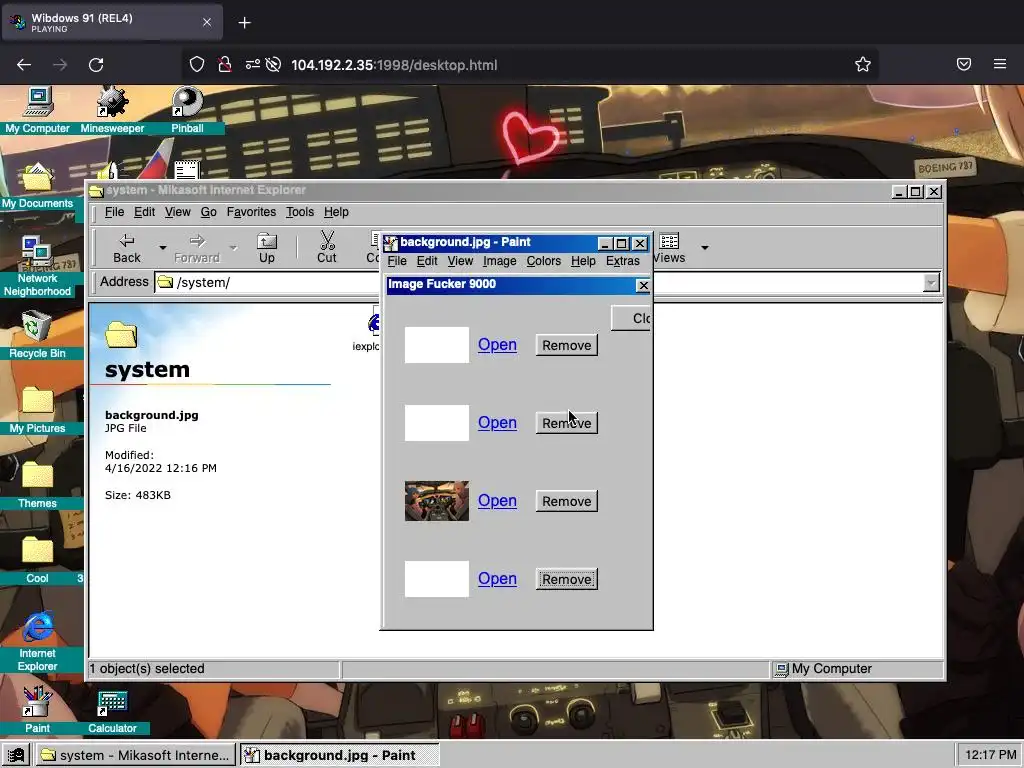
Task: Go back in the browser
Action: (x=24, y=65)
